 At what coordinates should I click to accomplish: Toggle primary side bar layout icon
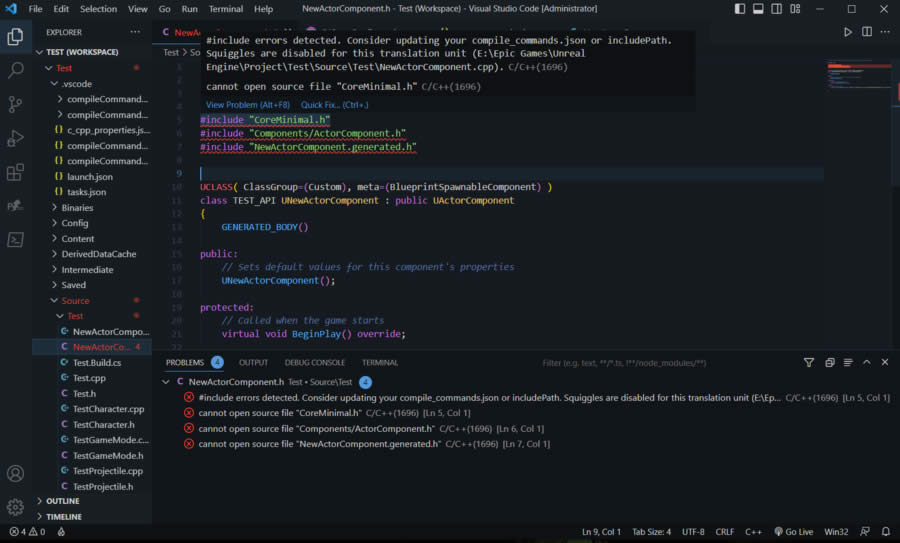tap(740, 9)
